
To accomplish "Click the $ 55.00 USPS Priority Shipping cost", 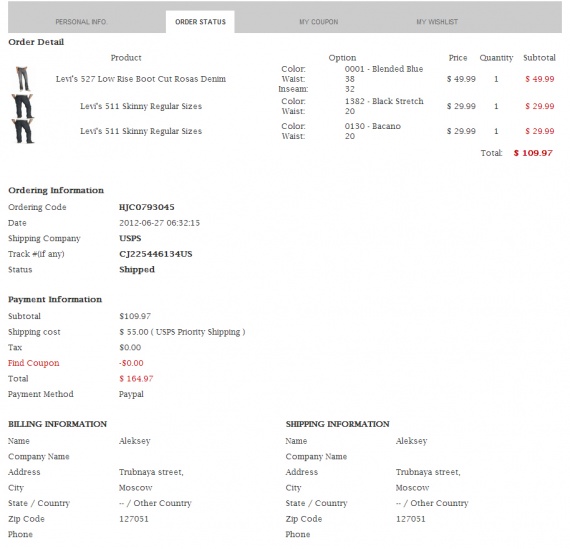I will 182,332.
